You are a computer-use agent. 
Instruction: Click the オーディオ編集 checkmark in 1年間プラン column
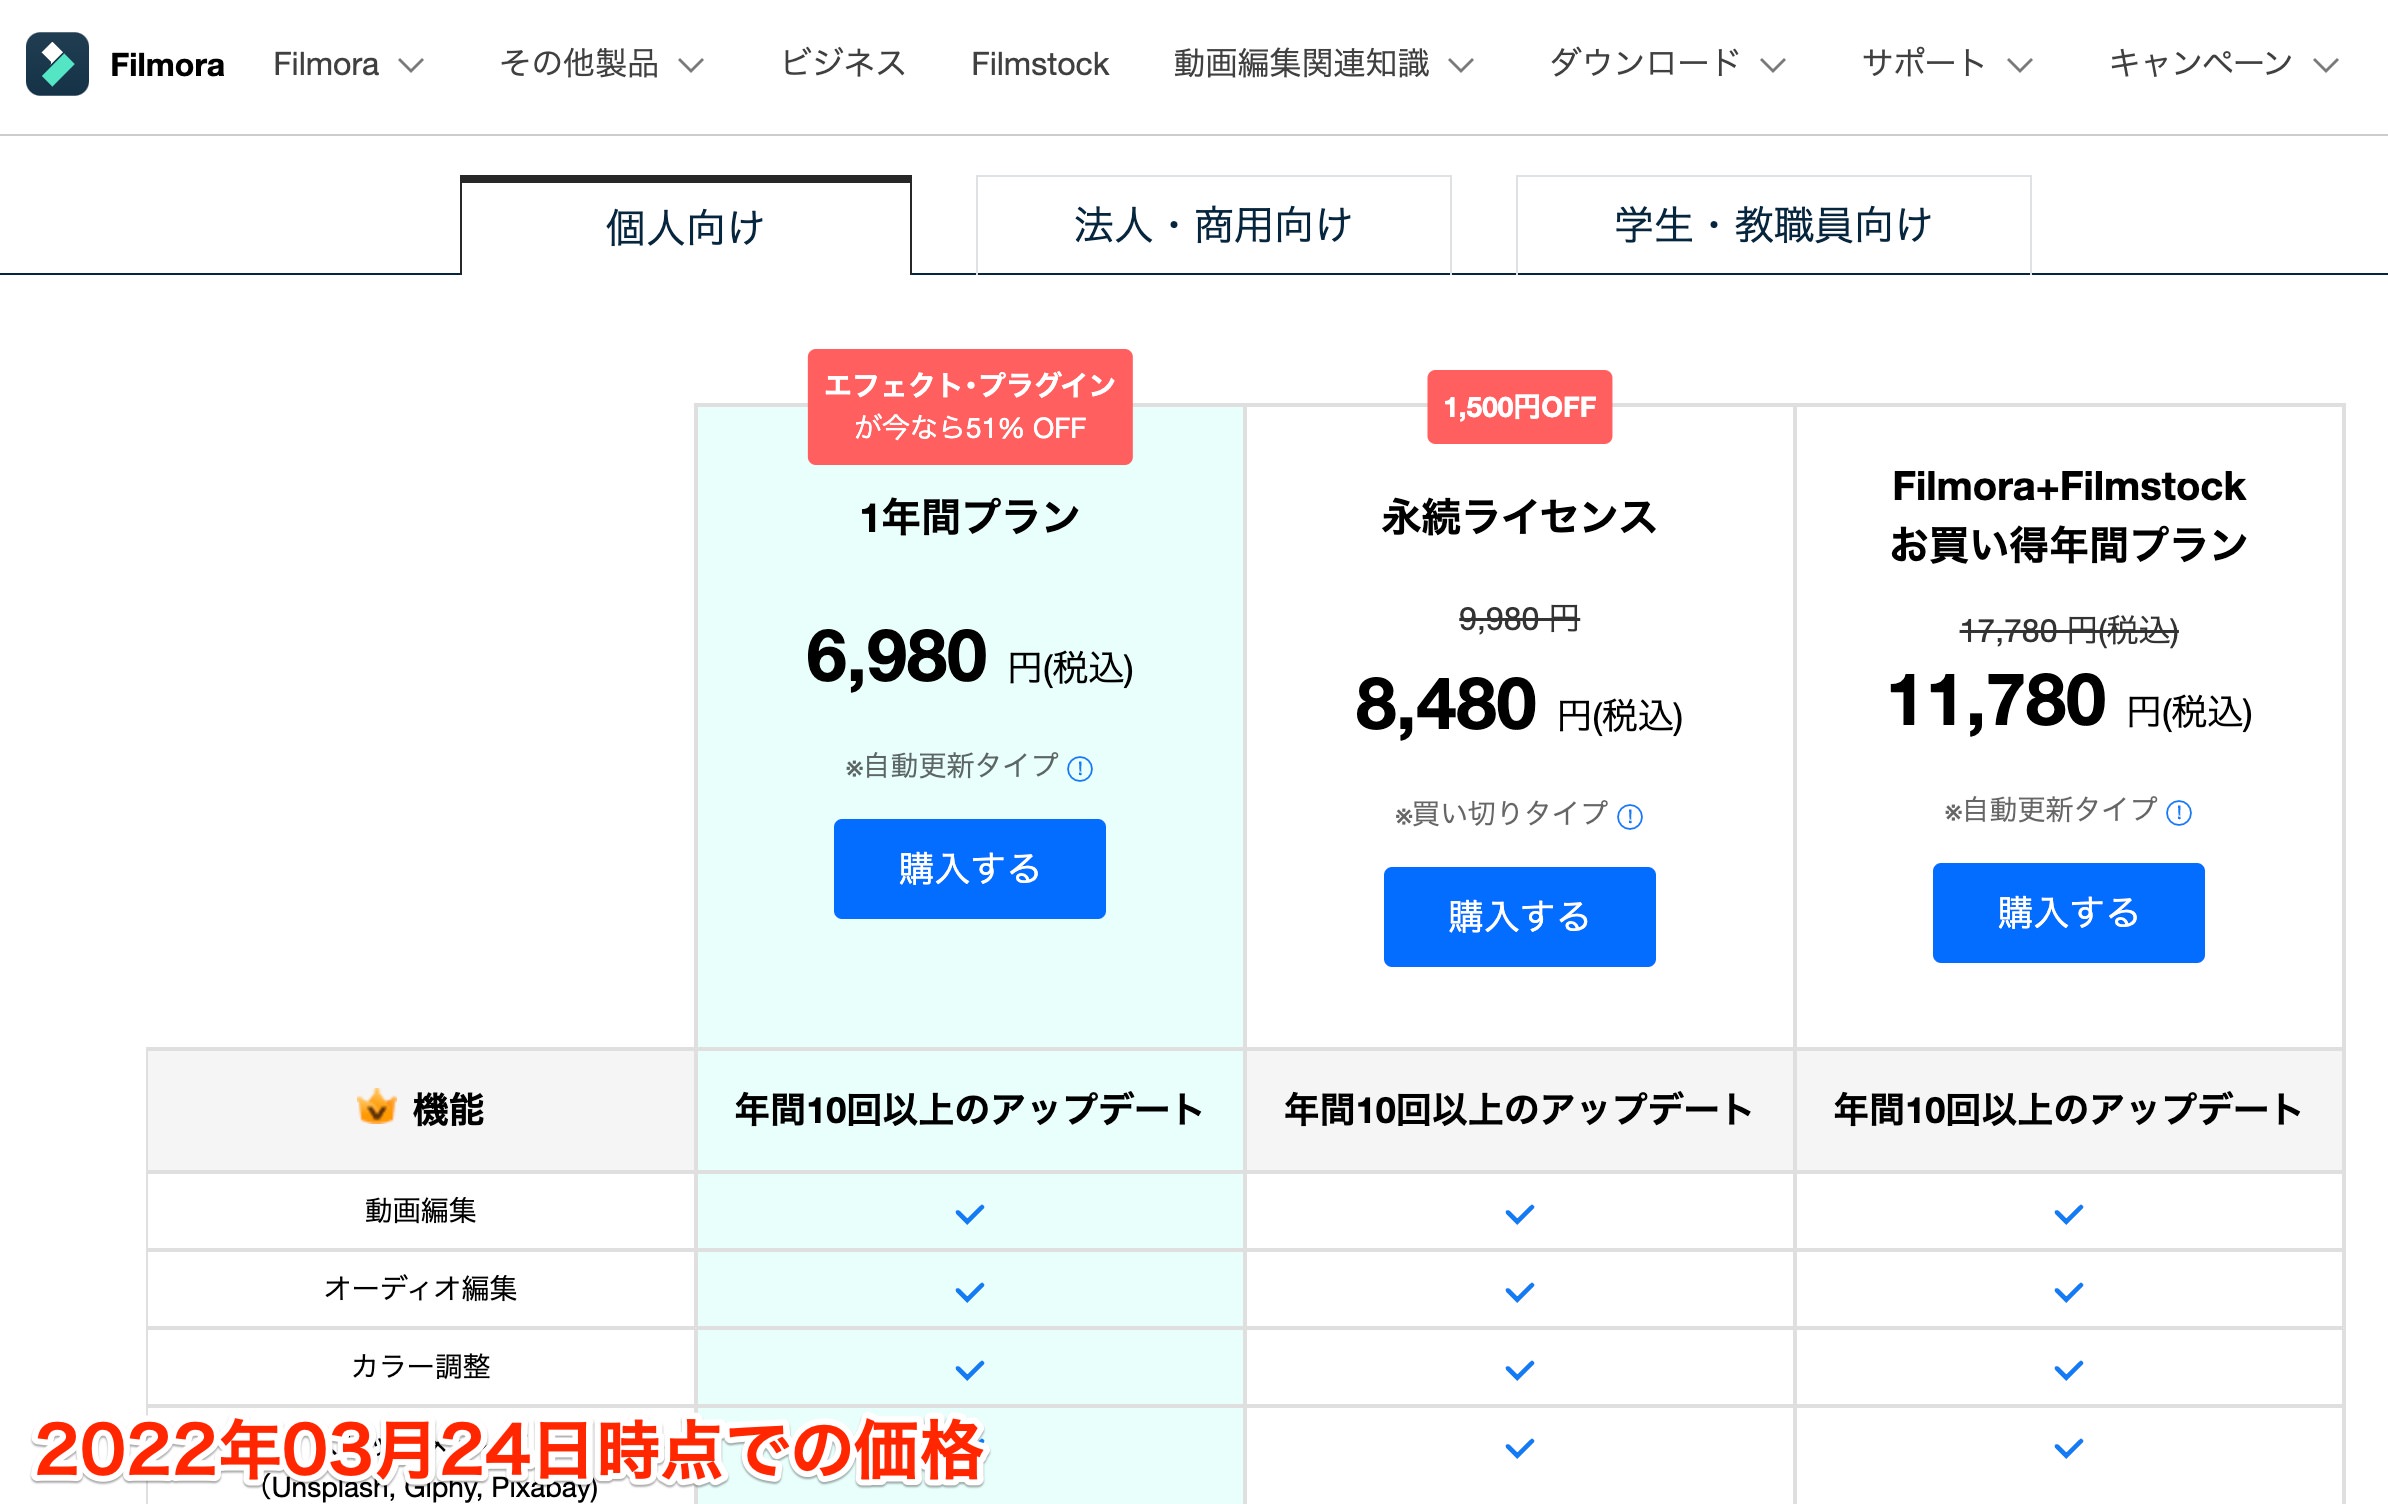click(970, 1292)
